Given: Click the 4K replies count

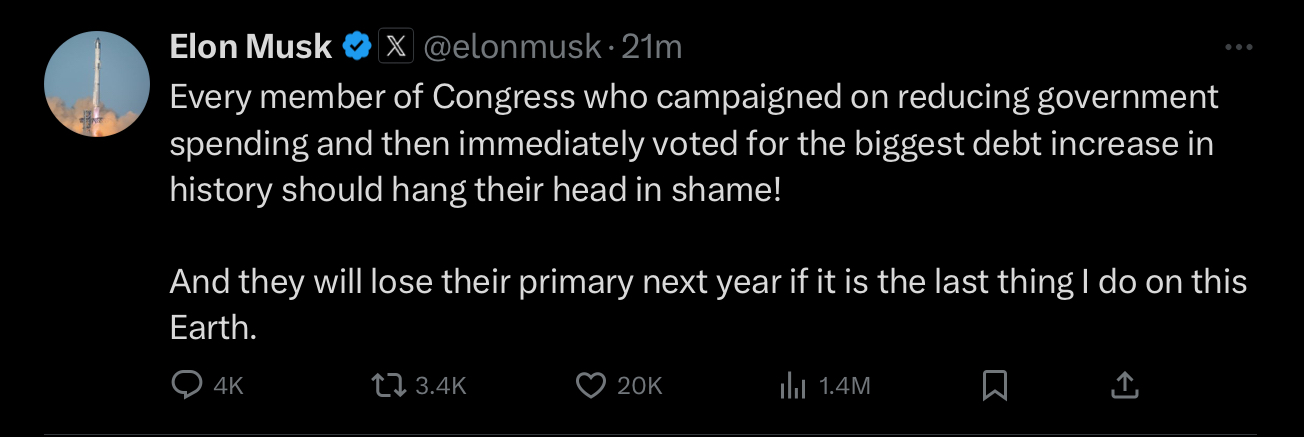Looking at the screenshot, I should point(229,386).
